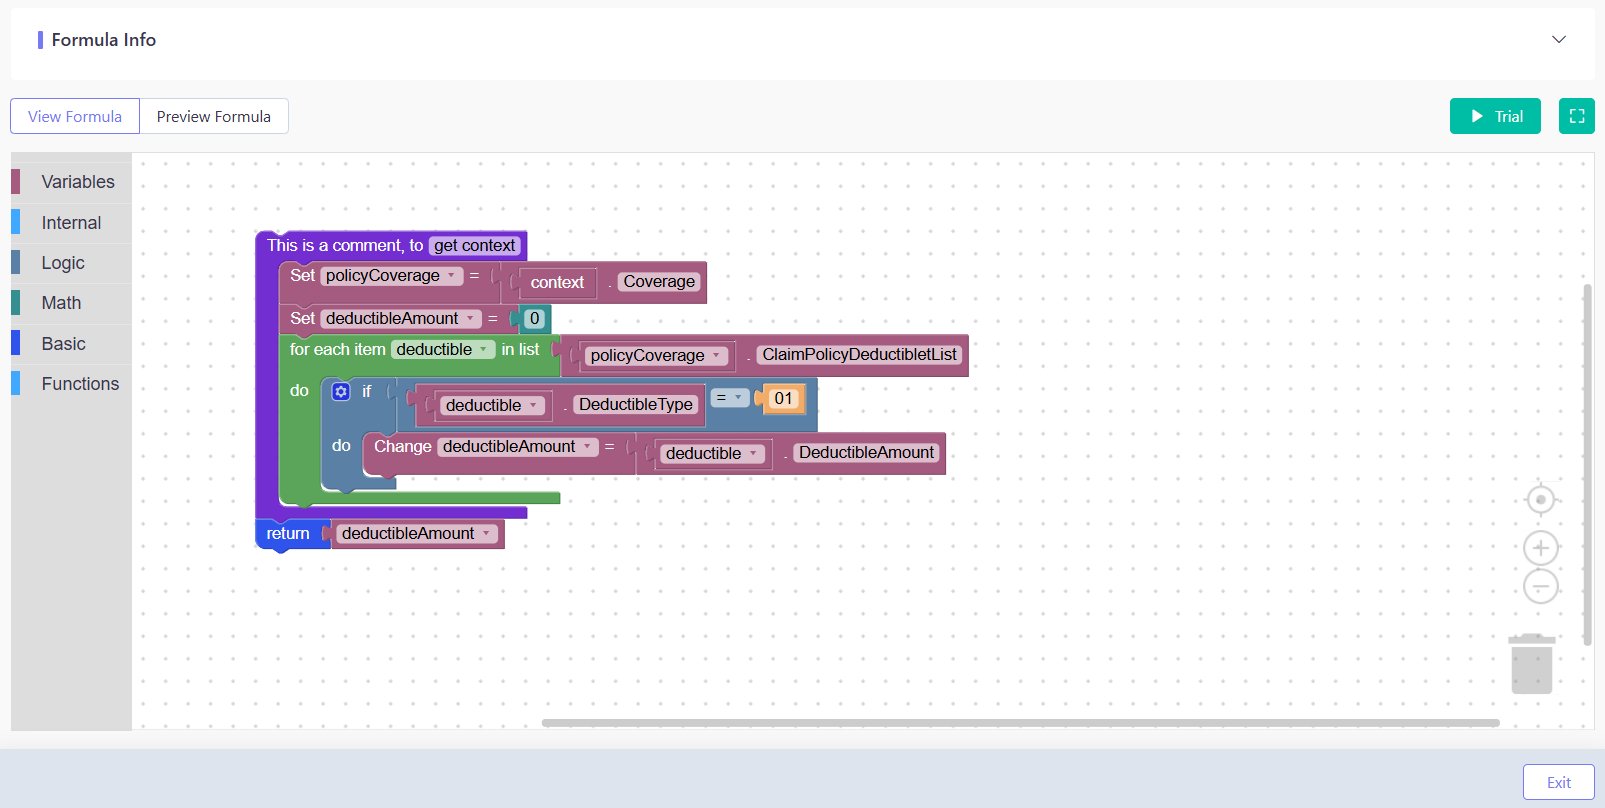
Task: Click the Trial play icon button
Action: tap(1495, 116)
